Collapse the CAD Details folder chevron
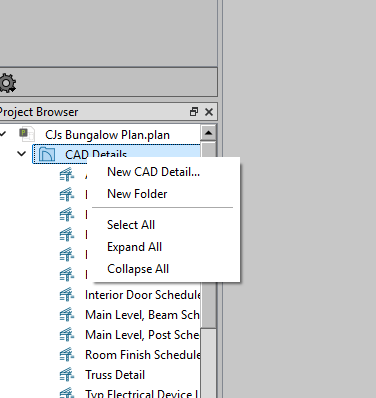Image resolution: width=376 pixels, height=398 pixels. [x=22, y=154]
